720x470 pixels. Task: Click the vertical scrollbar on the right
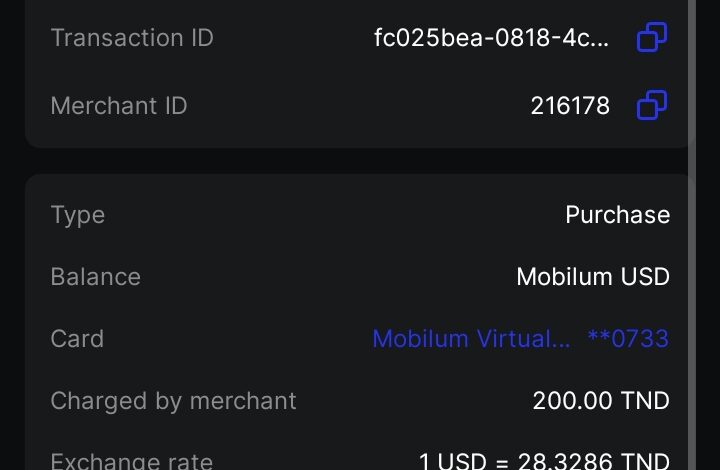tap(692, 80)
